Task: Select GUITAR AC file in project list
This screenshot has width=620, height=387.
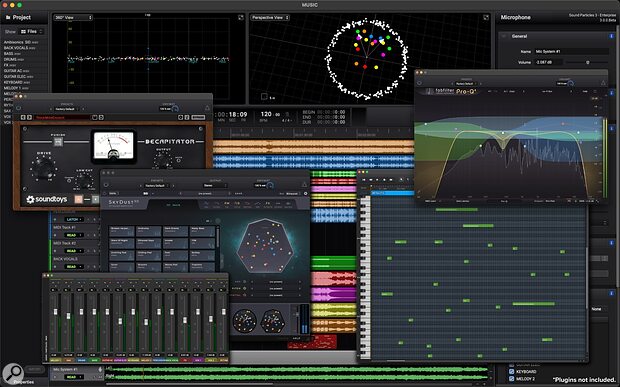Action: pyautogui.click(x=16, y=71)
